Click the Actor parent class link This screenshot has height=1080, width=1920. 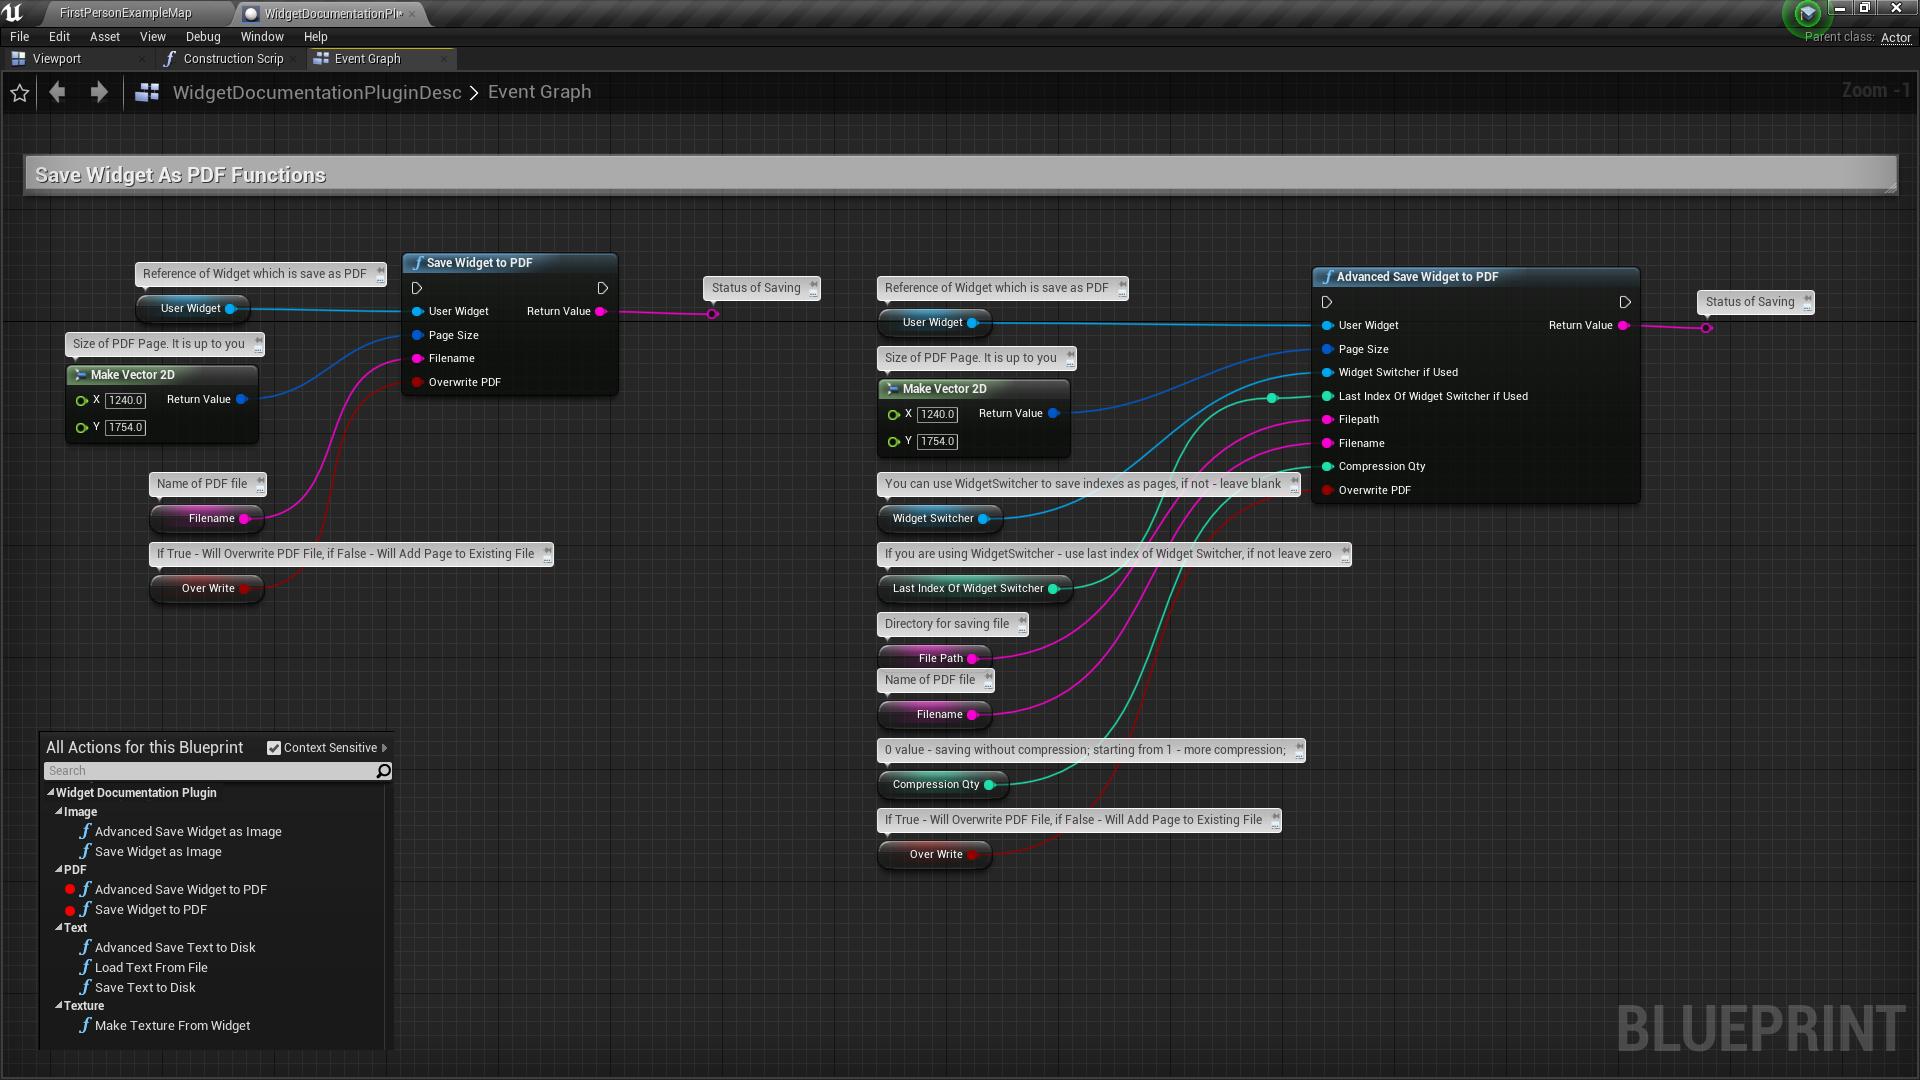[1896, 38]
